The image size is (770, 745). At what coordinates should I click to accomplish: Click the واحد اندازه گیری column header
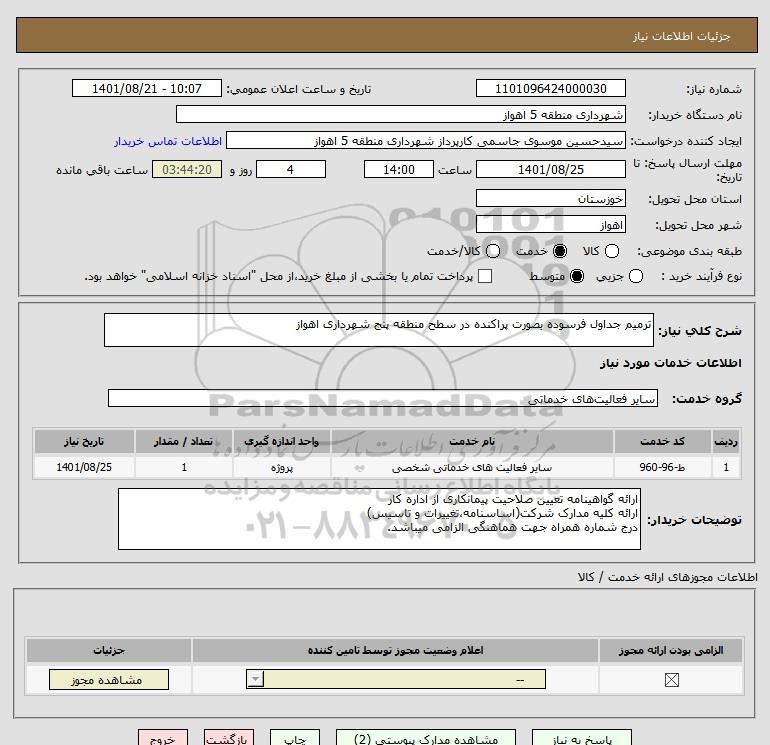click(x=281, y=441)
